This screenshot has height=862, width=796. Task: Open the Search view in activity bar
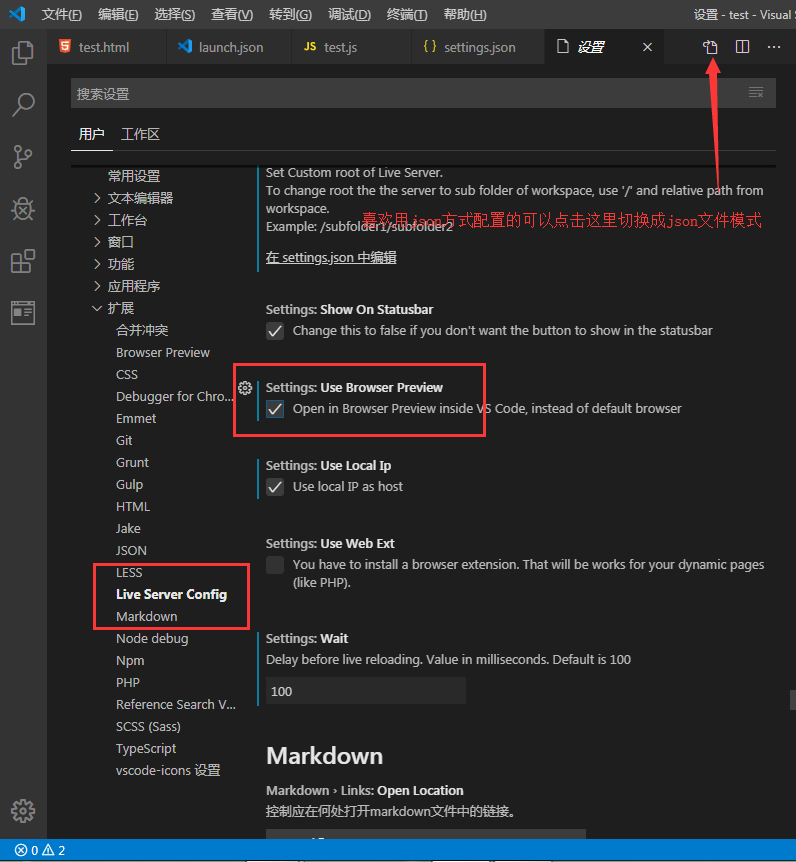pos(23,104)
